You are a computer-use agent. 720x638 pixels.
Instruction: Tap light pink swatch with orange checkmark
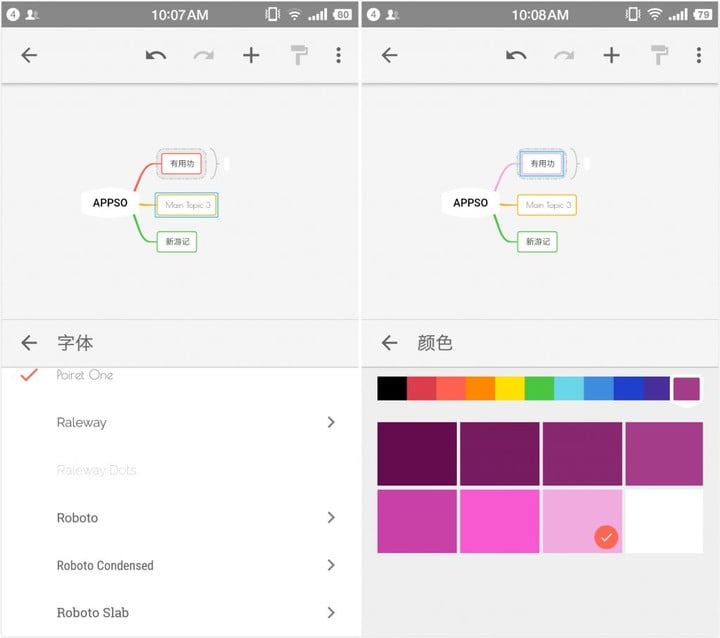[x=582, y=521]
